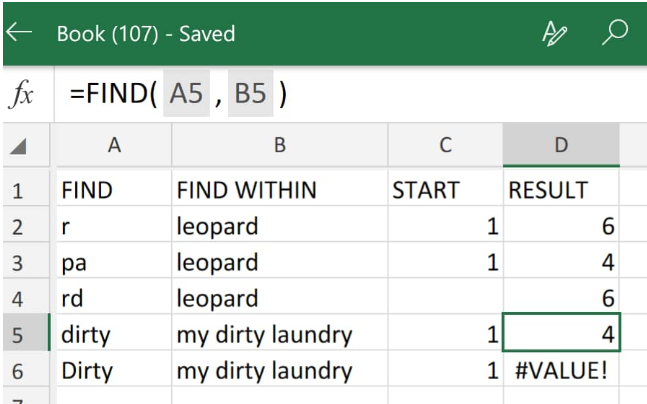
Task: Tap the back arrow icon
Action: coord(19,33)
